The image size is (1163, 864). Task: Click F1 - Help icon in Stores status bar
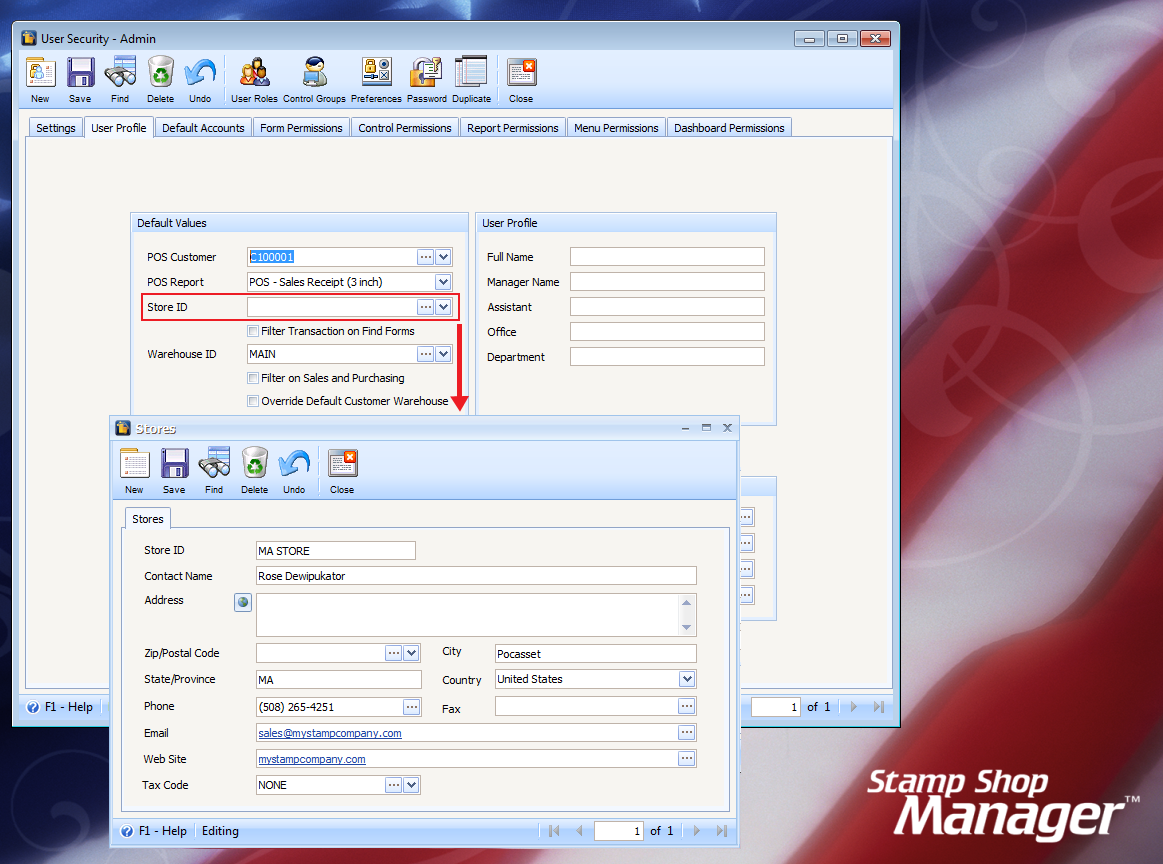tap(127, 831)
